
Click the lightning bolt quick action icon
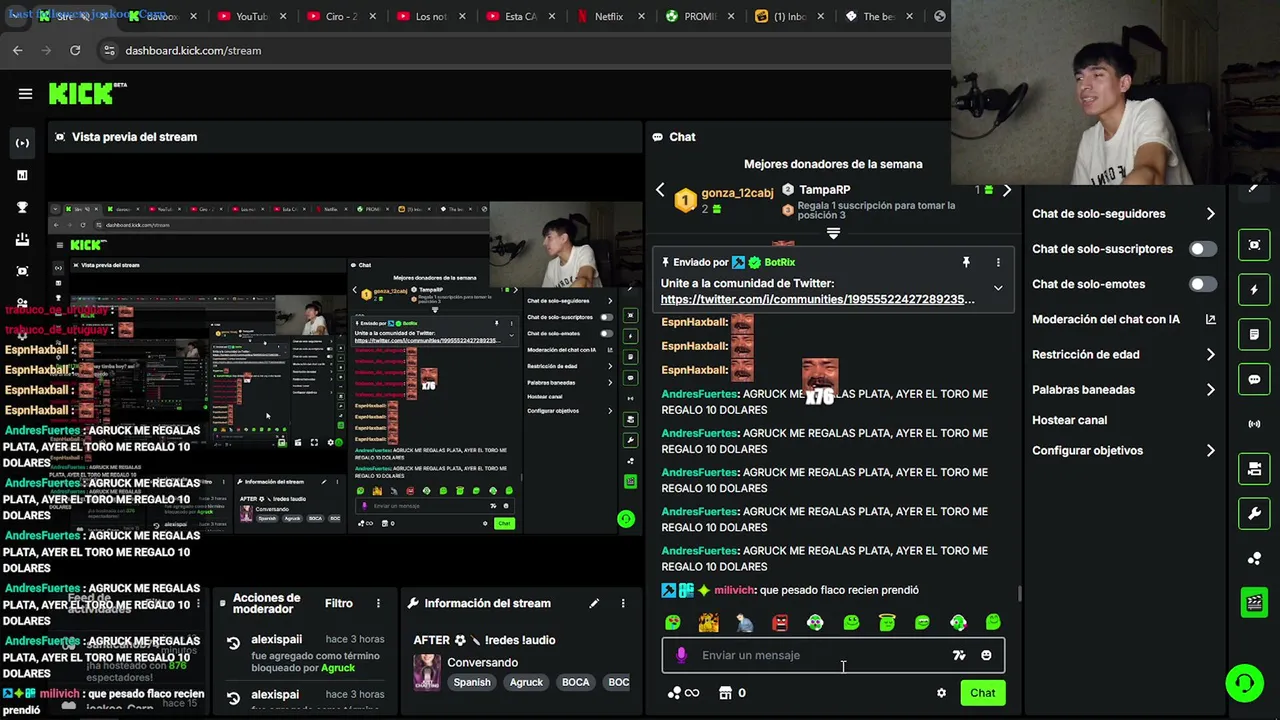point(1254,290)
